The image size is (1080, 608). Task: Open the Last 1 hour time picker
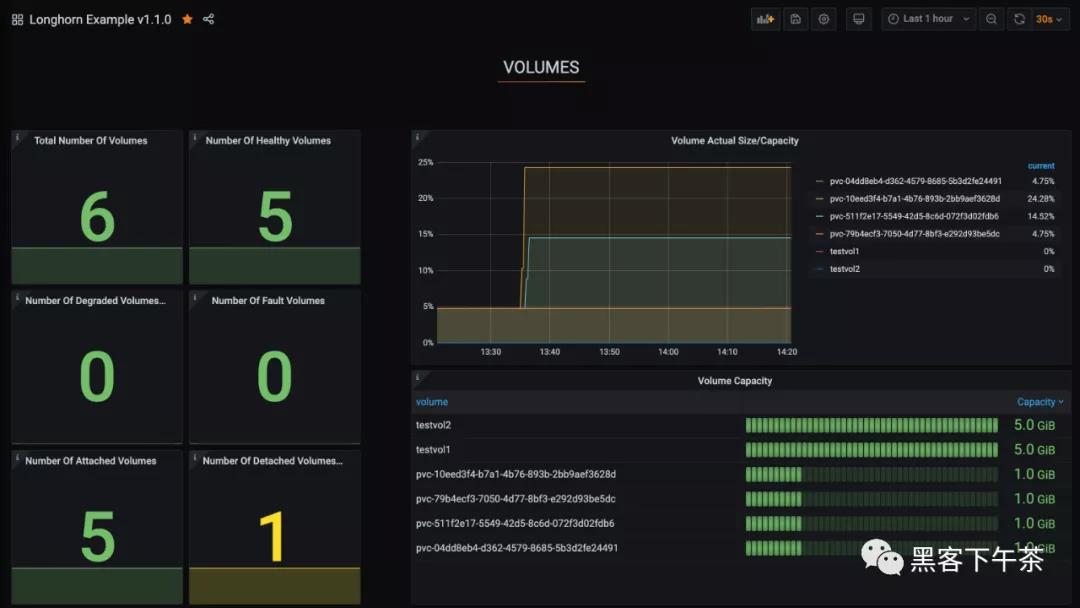(x=927, y=19)
